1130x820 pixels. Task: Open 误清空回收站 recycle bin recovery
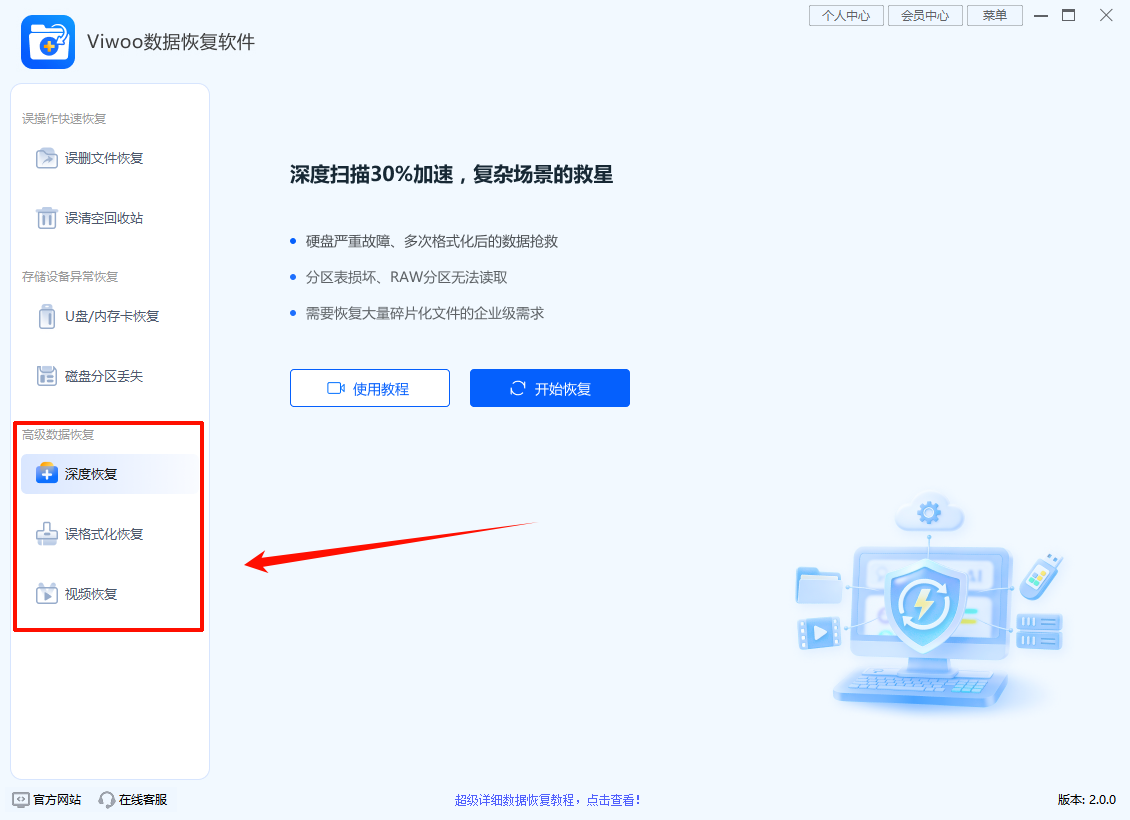pyautogui.click(x=90, y=218)
